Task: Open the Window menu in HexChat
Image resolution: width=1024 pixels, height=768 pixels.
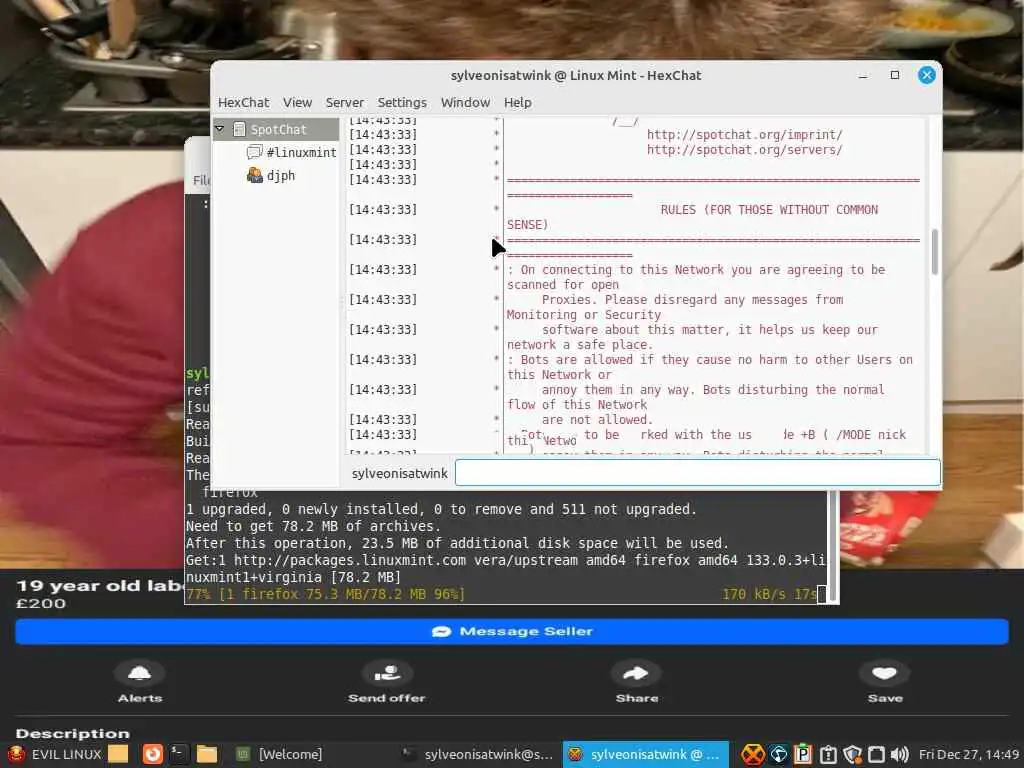Action: click(465, 103)
